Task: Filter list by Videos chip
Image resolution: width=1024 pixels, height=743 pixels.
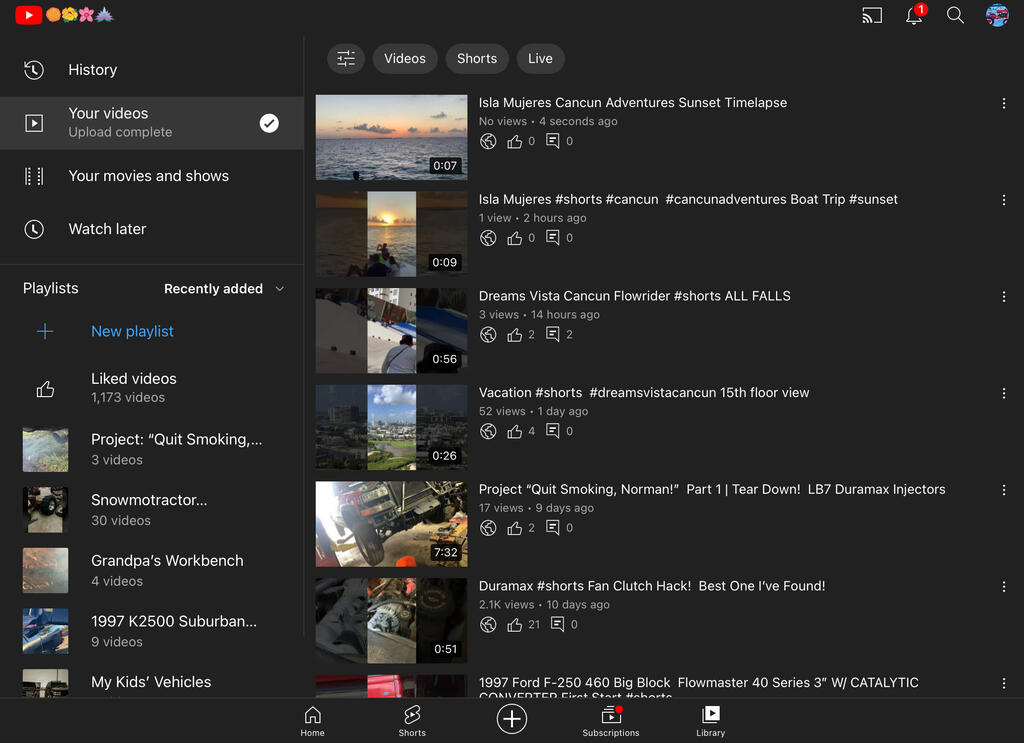Action: 405,58
